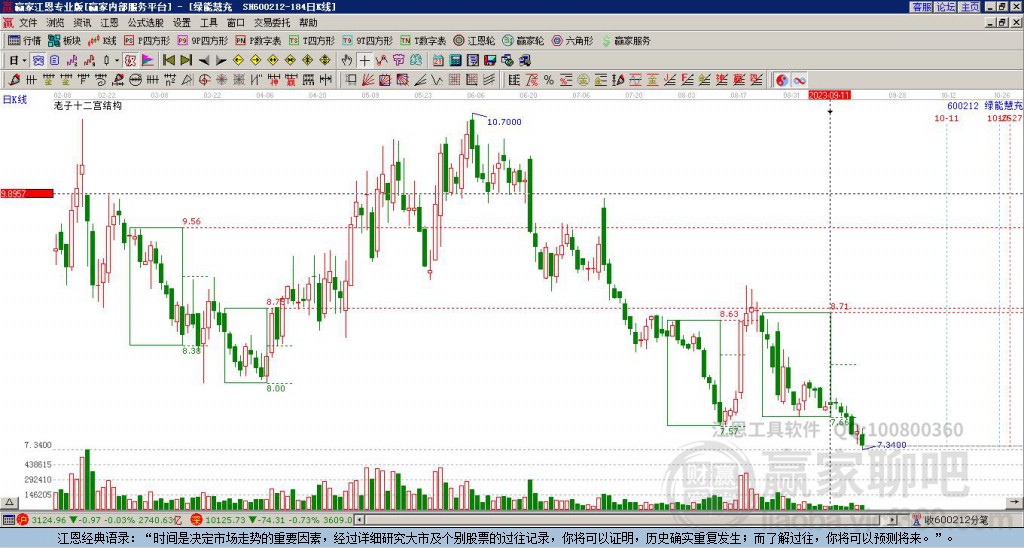Open the P数字表 tool
Screen dimensions: 1024x548
point(258,40)
